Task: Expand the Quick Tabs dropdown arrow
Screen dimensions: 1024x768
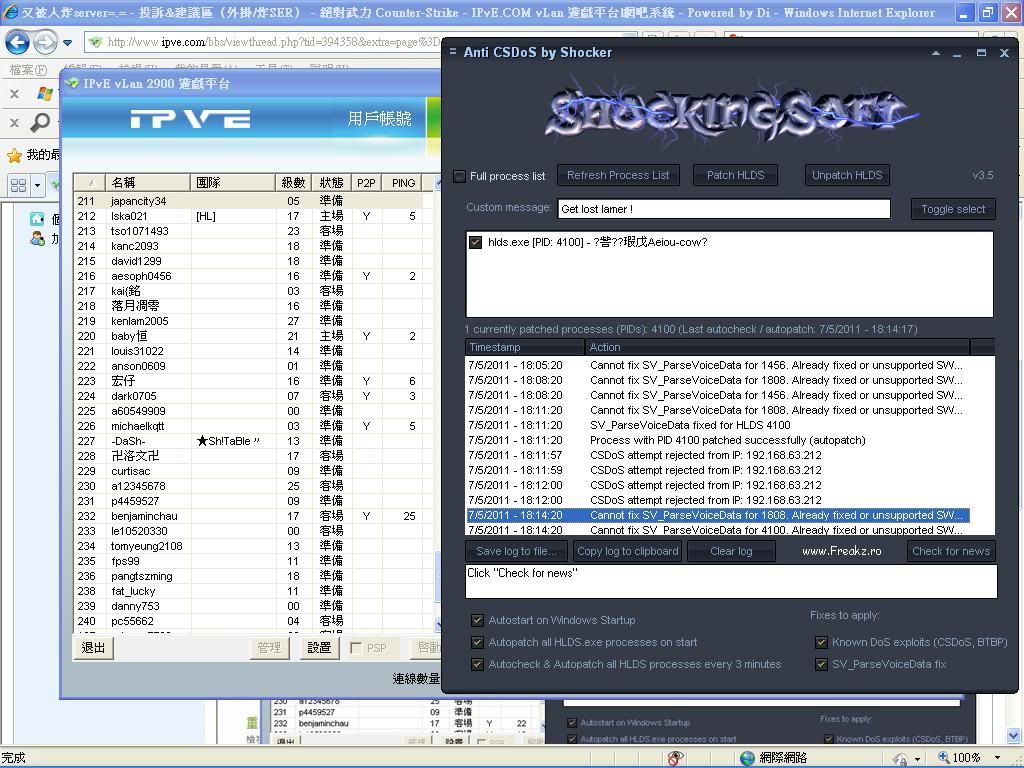Action: 37,185
